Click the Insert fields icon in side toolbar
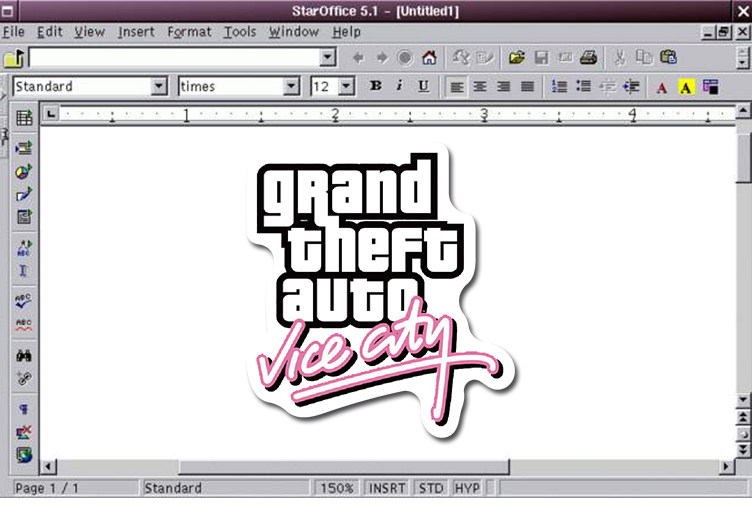752x520 pixels. [x=24, y=147]
